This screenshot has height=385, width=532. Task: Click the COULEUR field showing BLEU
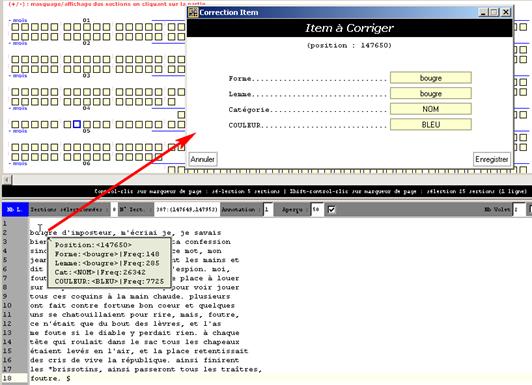[431, 124]
